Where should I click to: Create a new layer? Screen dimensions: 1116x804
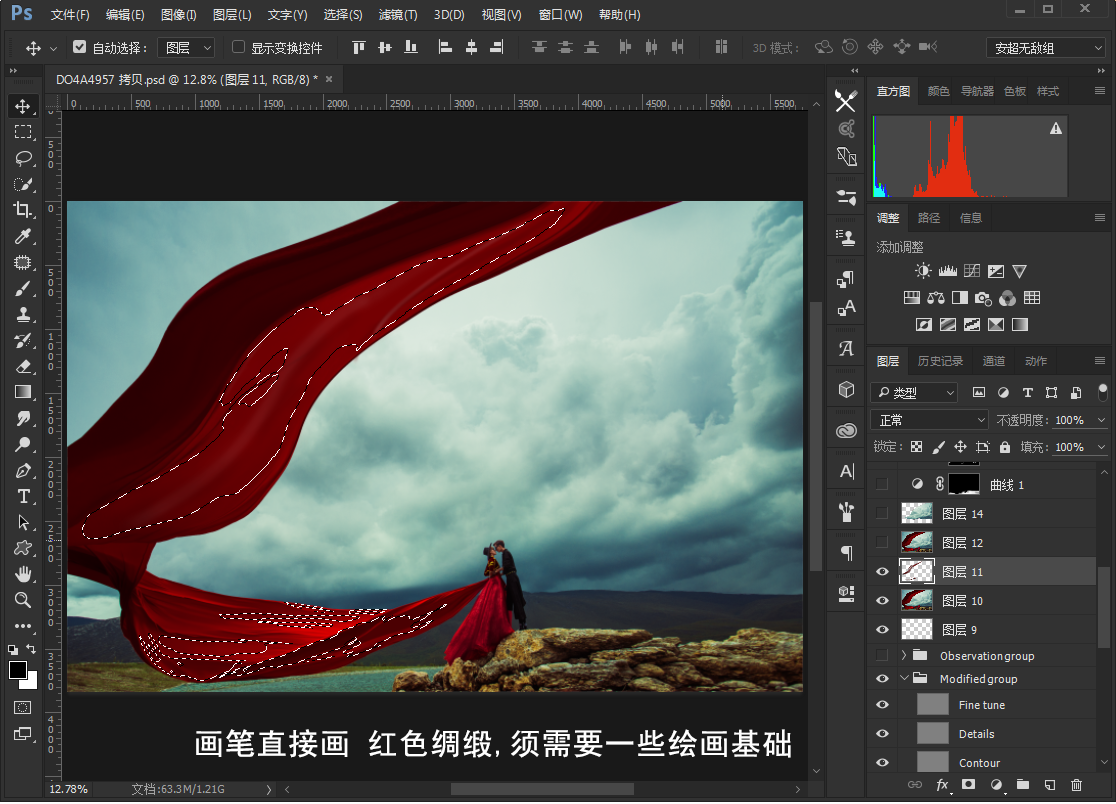pyautogui.click(x=1050, y=785)
